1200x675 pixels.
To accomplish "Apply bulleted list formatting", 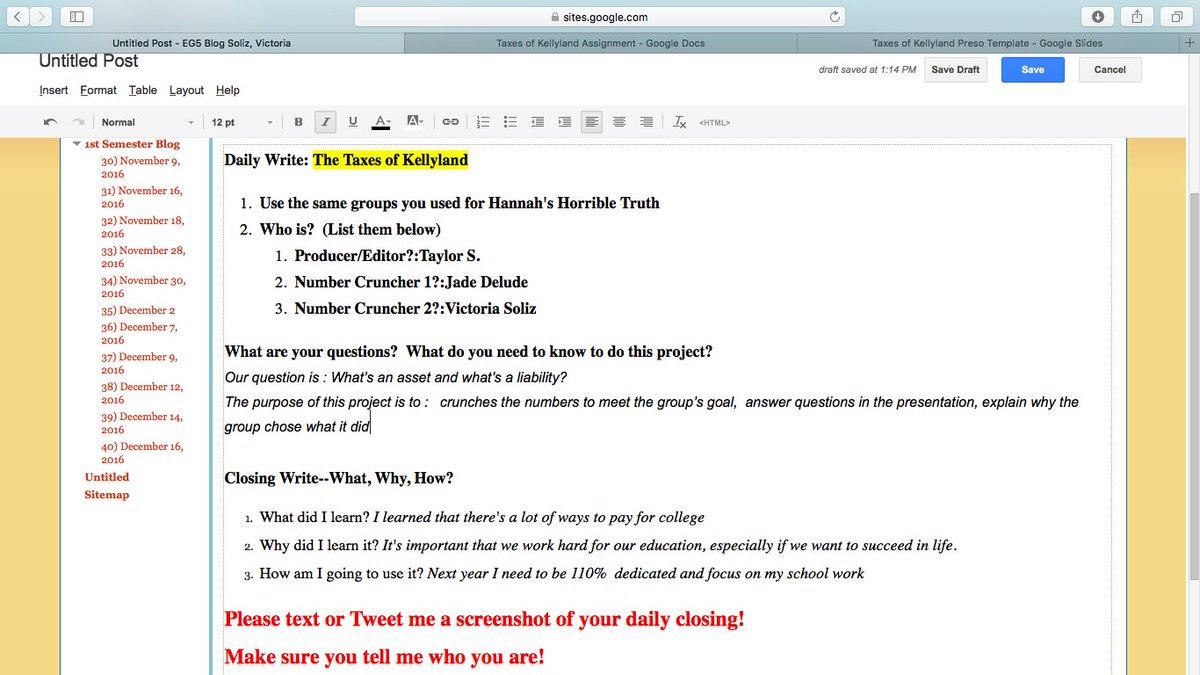I will tap(510, 122).
